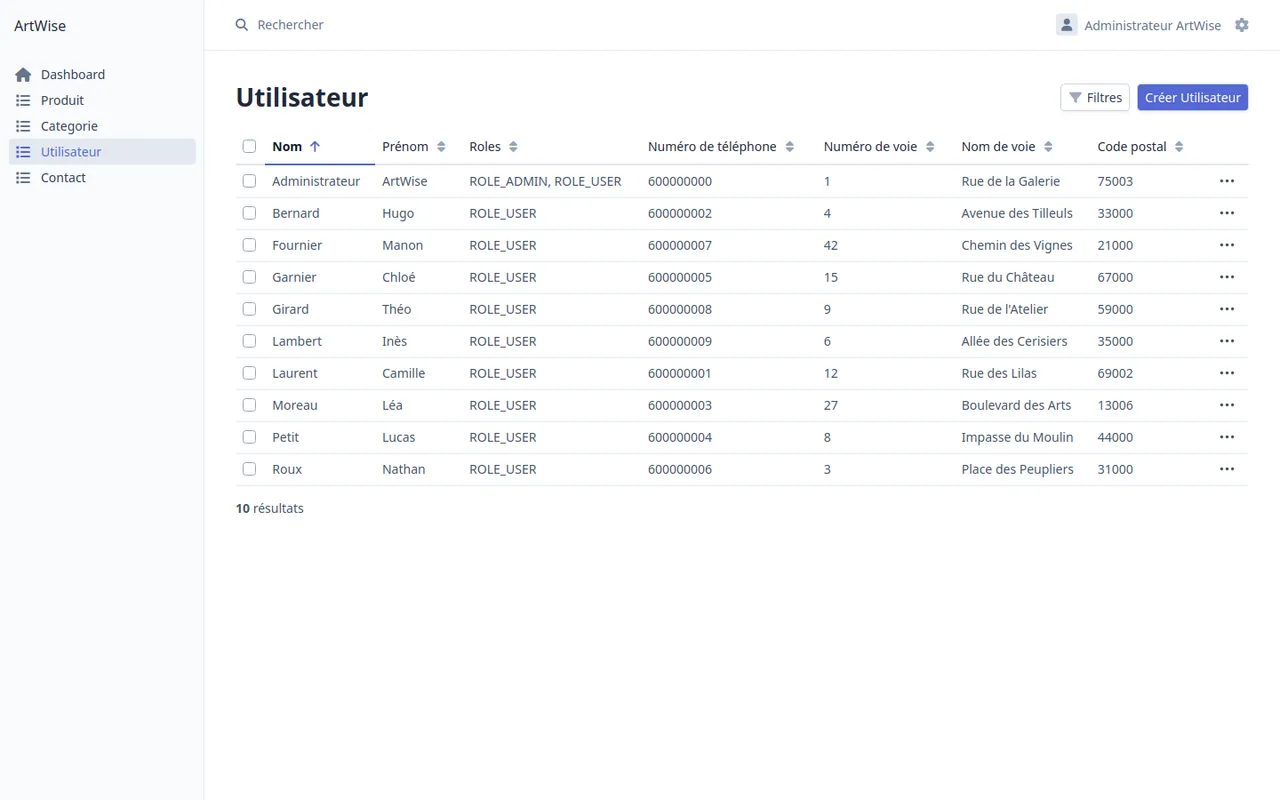Open the Contact section
Viewport: 1280px width, 800px height.
(x=102, y=178)
